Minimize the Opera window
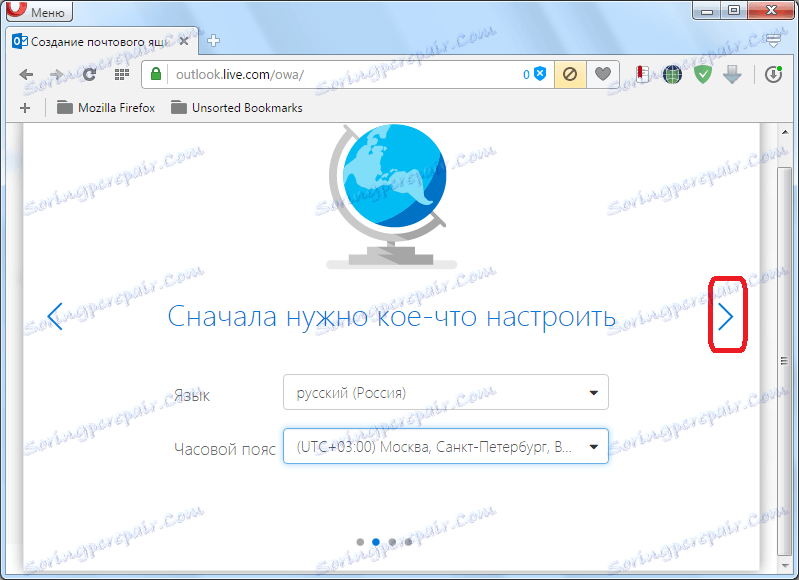Image resolution: width=799 pixels, height=580 pixels. tap(707, 10)
